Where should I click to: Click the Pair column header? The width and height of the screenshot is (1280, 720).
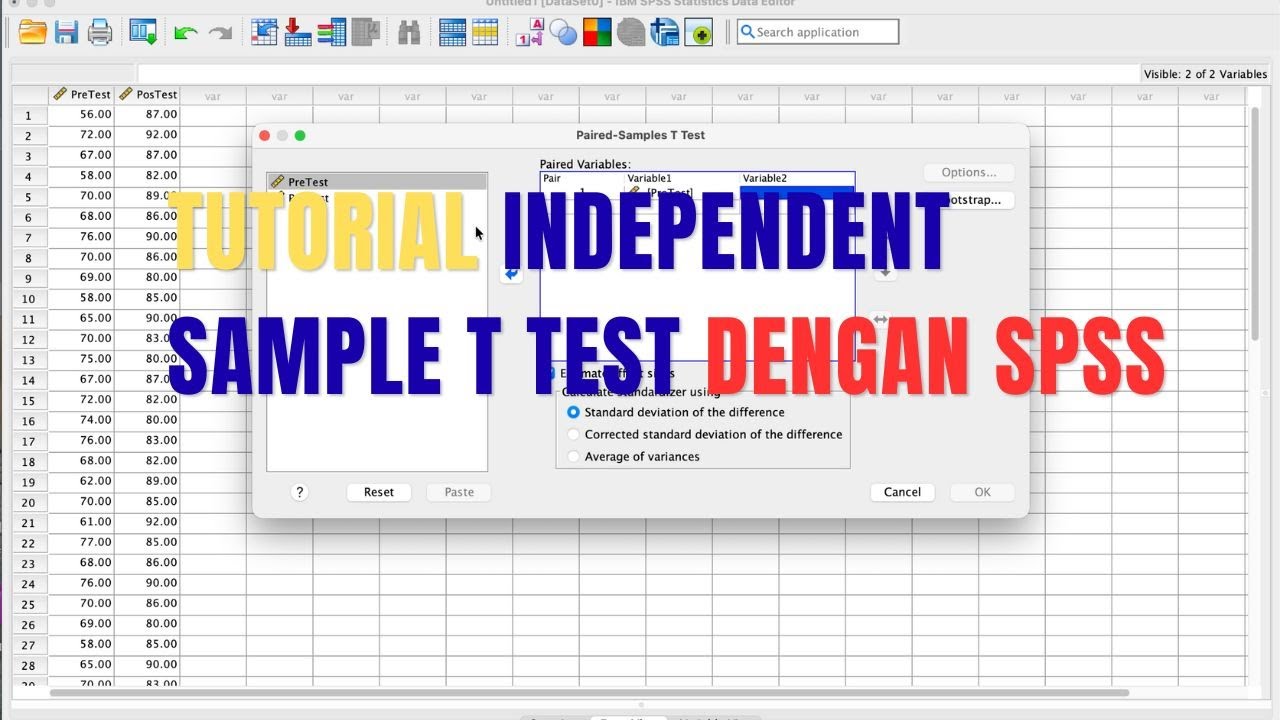(582, 179)
